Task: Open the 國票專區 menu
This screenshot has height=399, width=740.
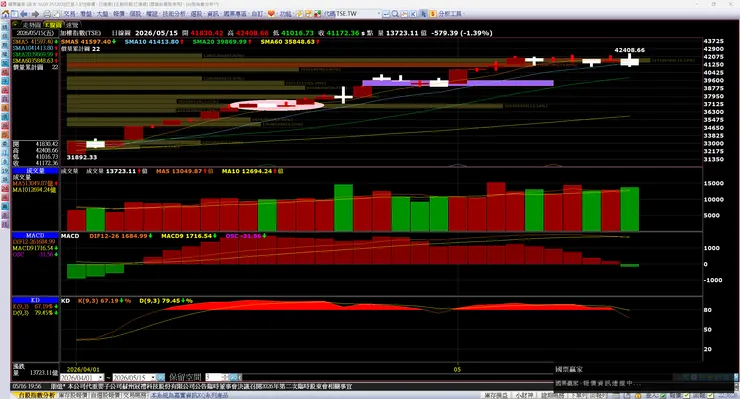Action: (235, 14)
